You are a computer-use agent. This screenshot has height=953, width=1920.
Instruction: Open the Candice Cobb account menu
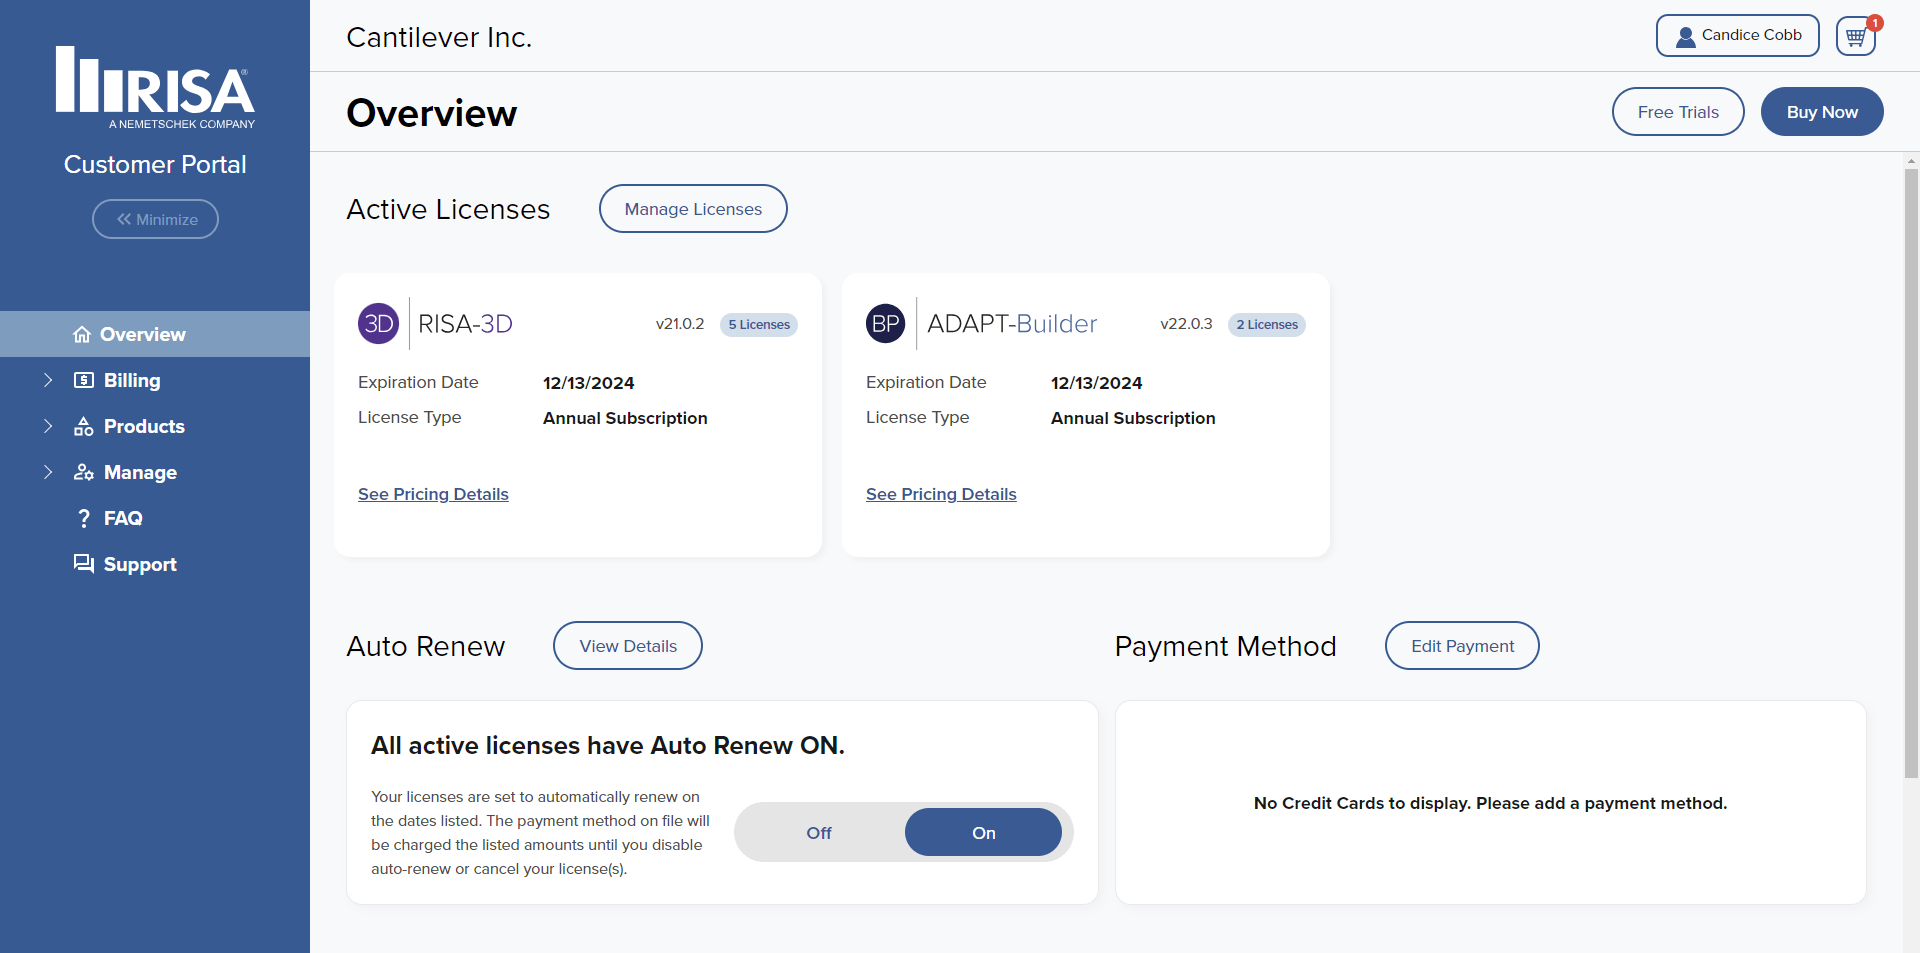click(1737, 35)
